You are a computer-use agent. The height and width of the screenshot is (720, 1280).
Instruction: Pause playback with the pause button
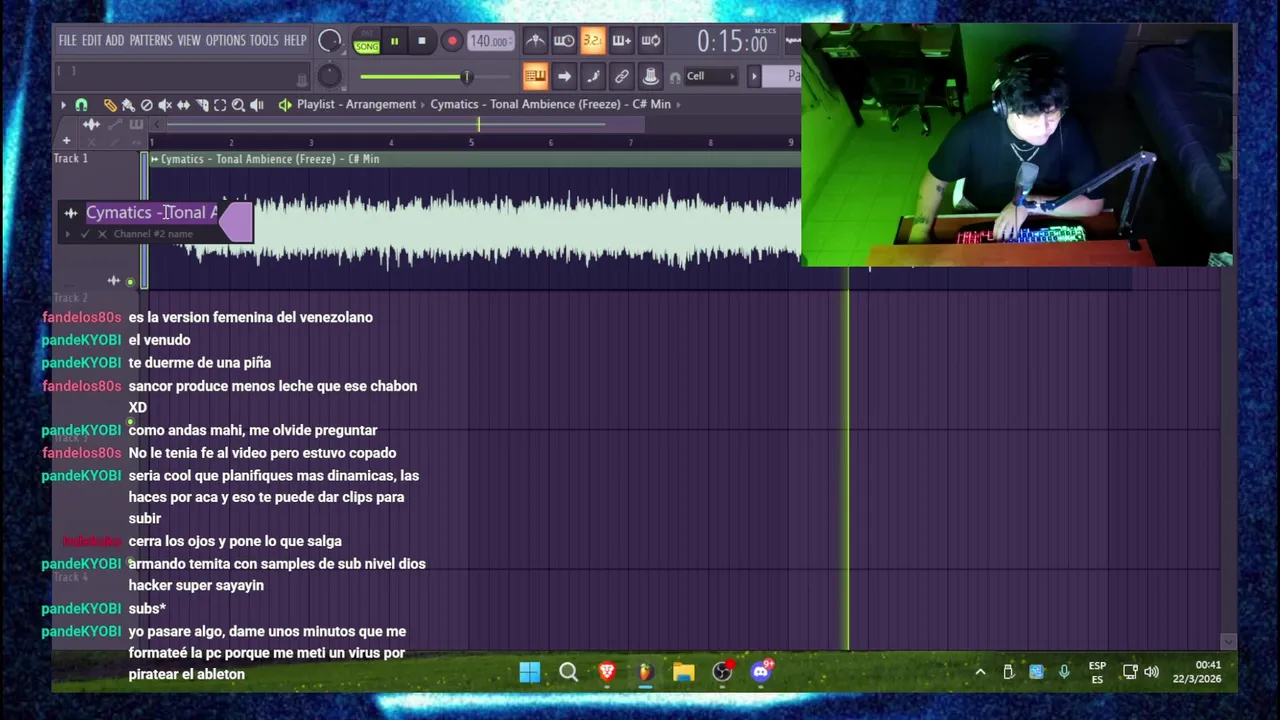click(x=394, y=41)
